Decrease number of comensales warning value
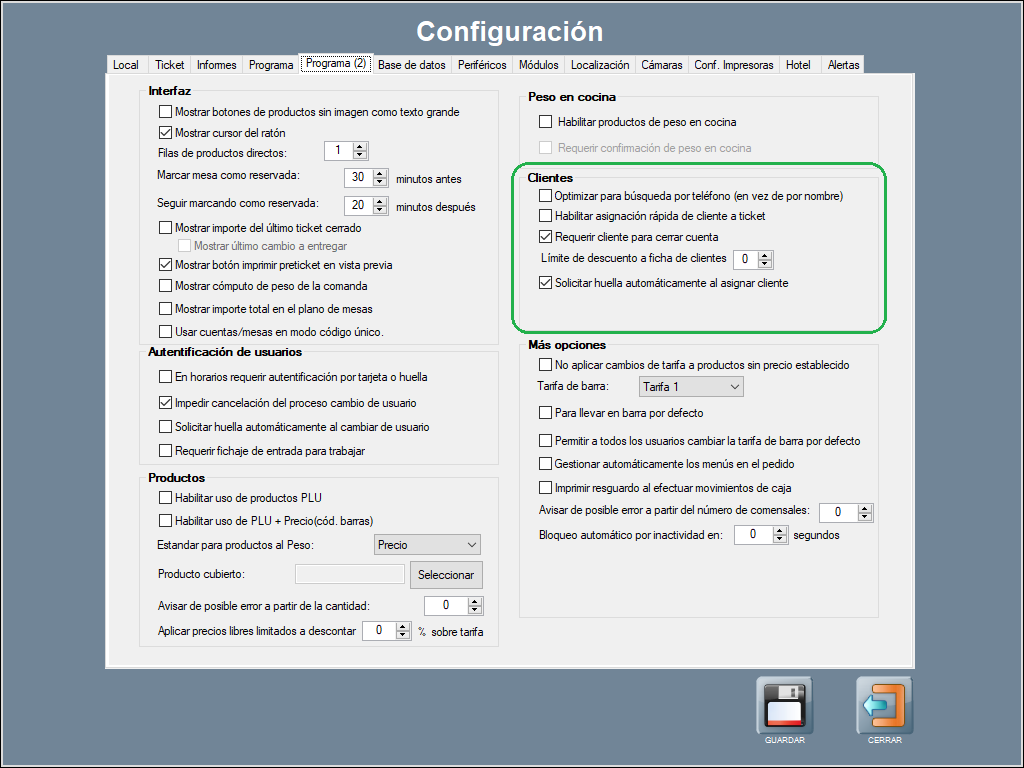 [866, 517]
